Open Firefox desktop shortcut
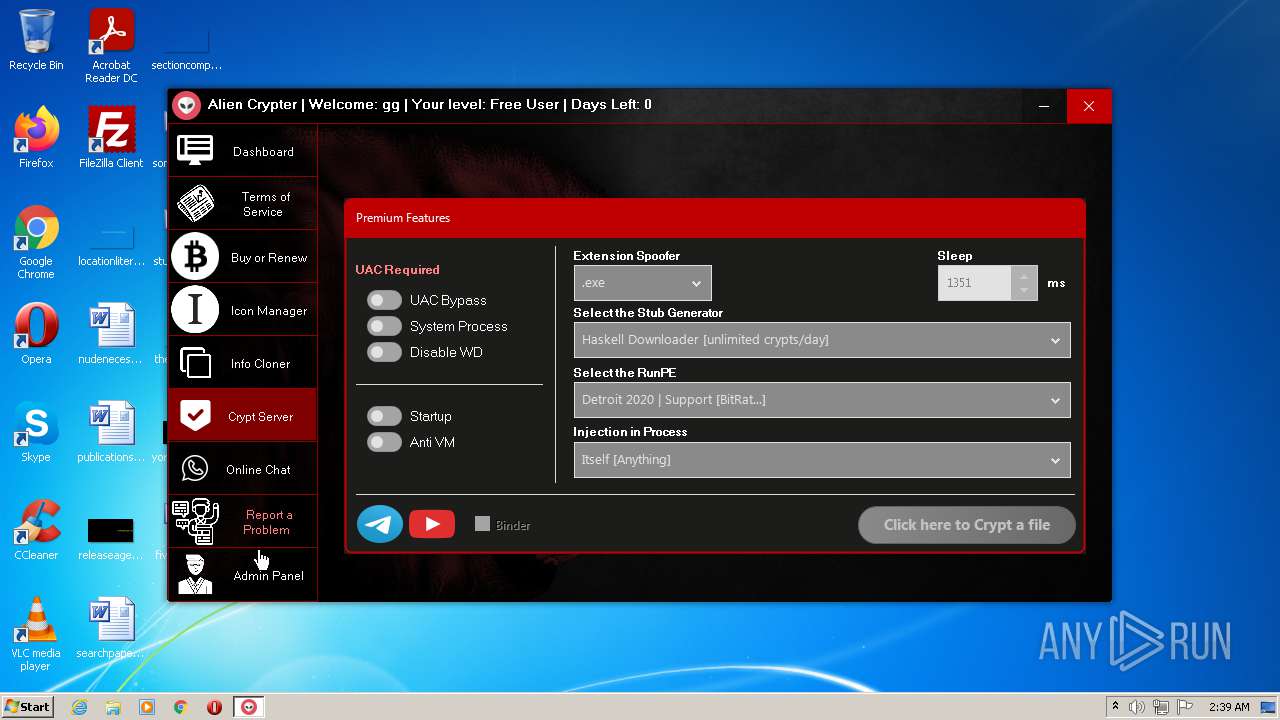Viewport: 1280px width, 720px height. pyautogui.click(x=36, y=138)
